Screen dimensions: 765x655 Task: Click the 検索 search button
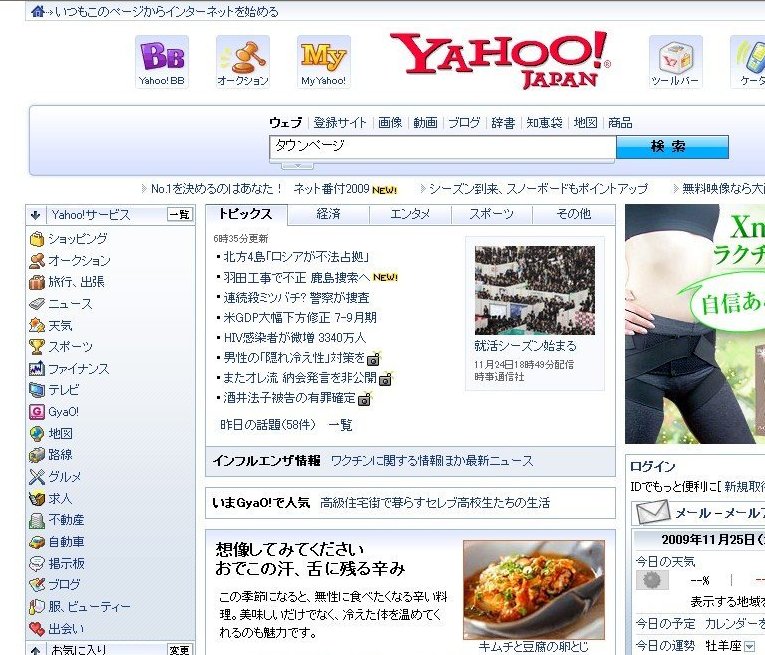point(672,147)
